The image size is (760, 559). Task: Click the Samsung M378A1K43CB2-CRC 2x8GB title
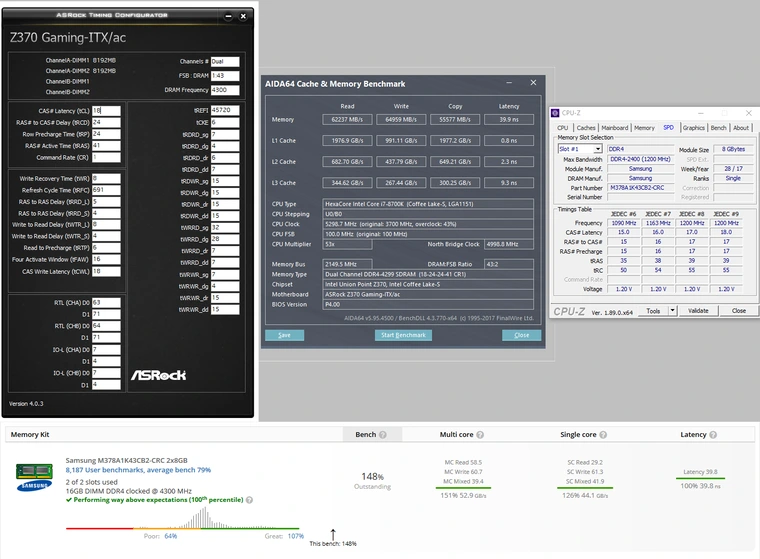(x=127, y=461)
